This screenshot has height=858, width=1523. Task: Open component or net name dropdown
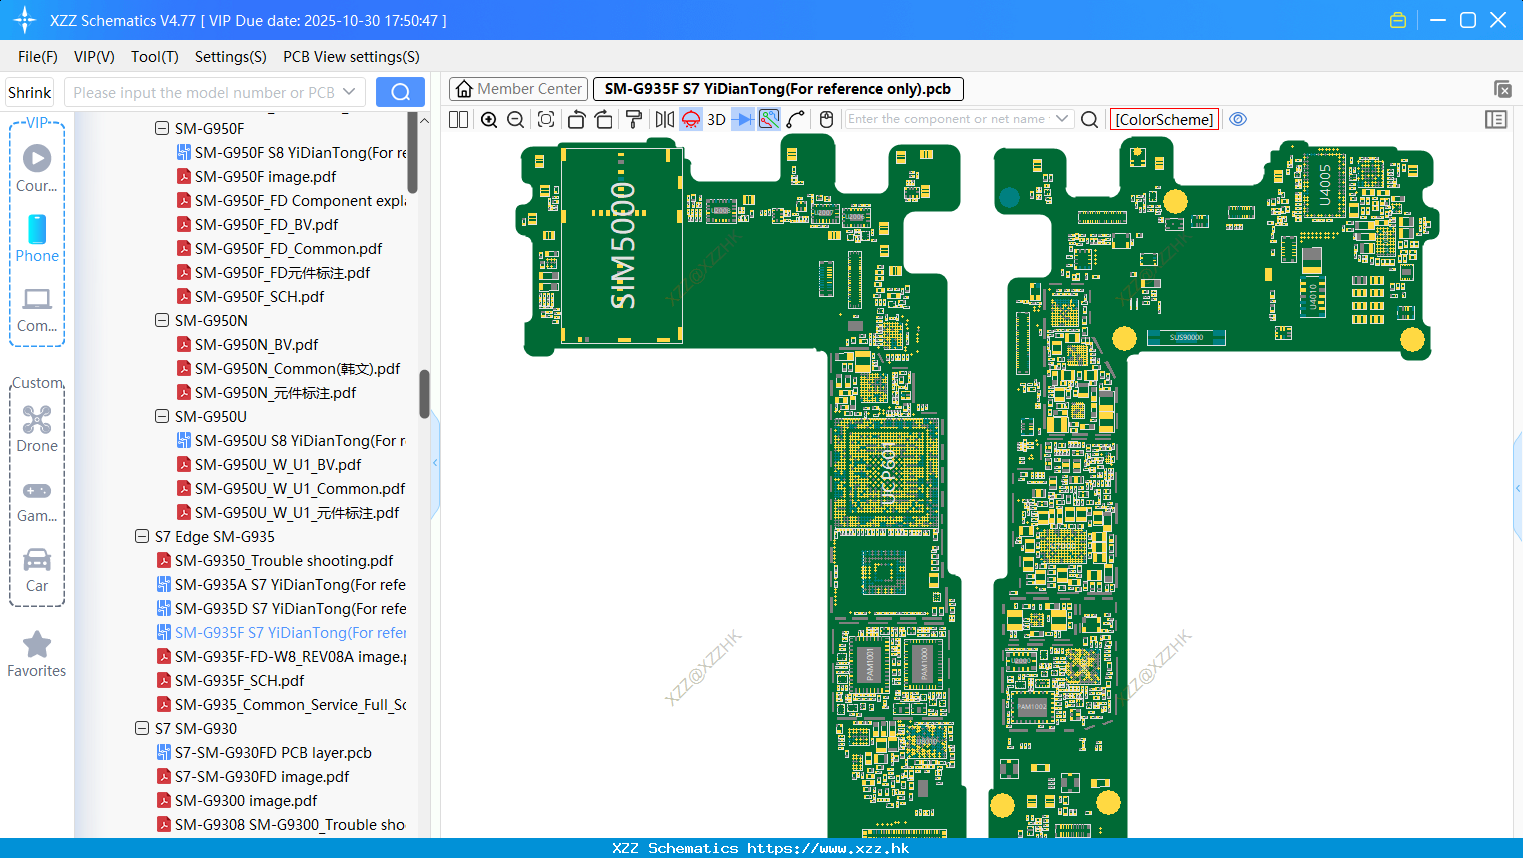1062,119
